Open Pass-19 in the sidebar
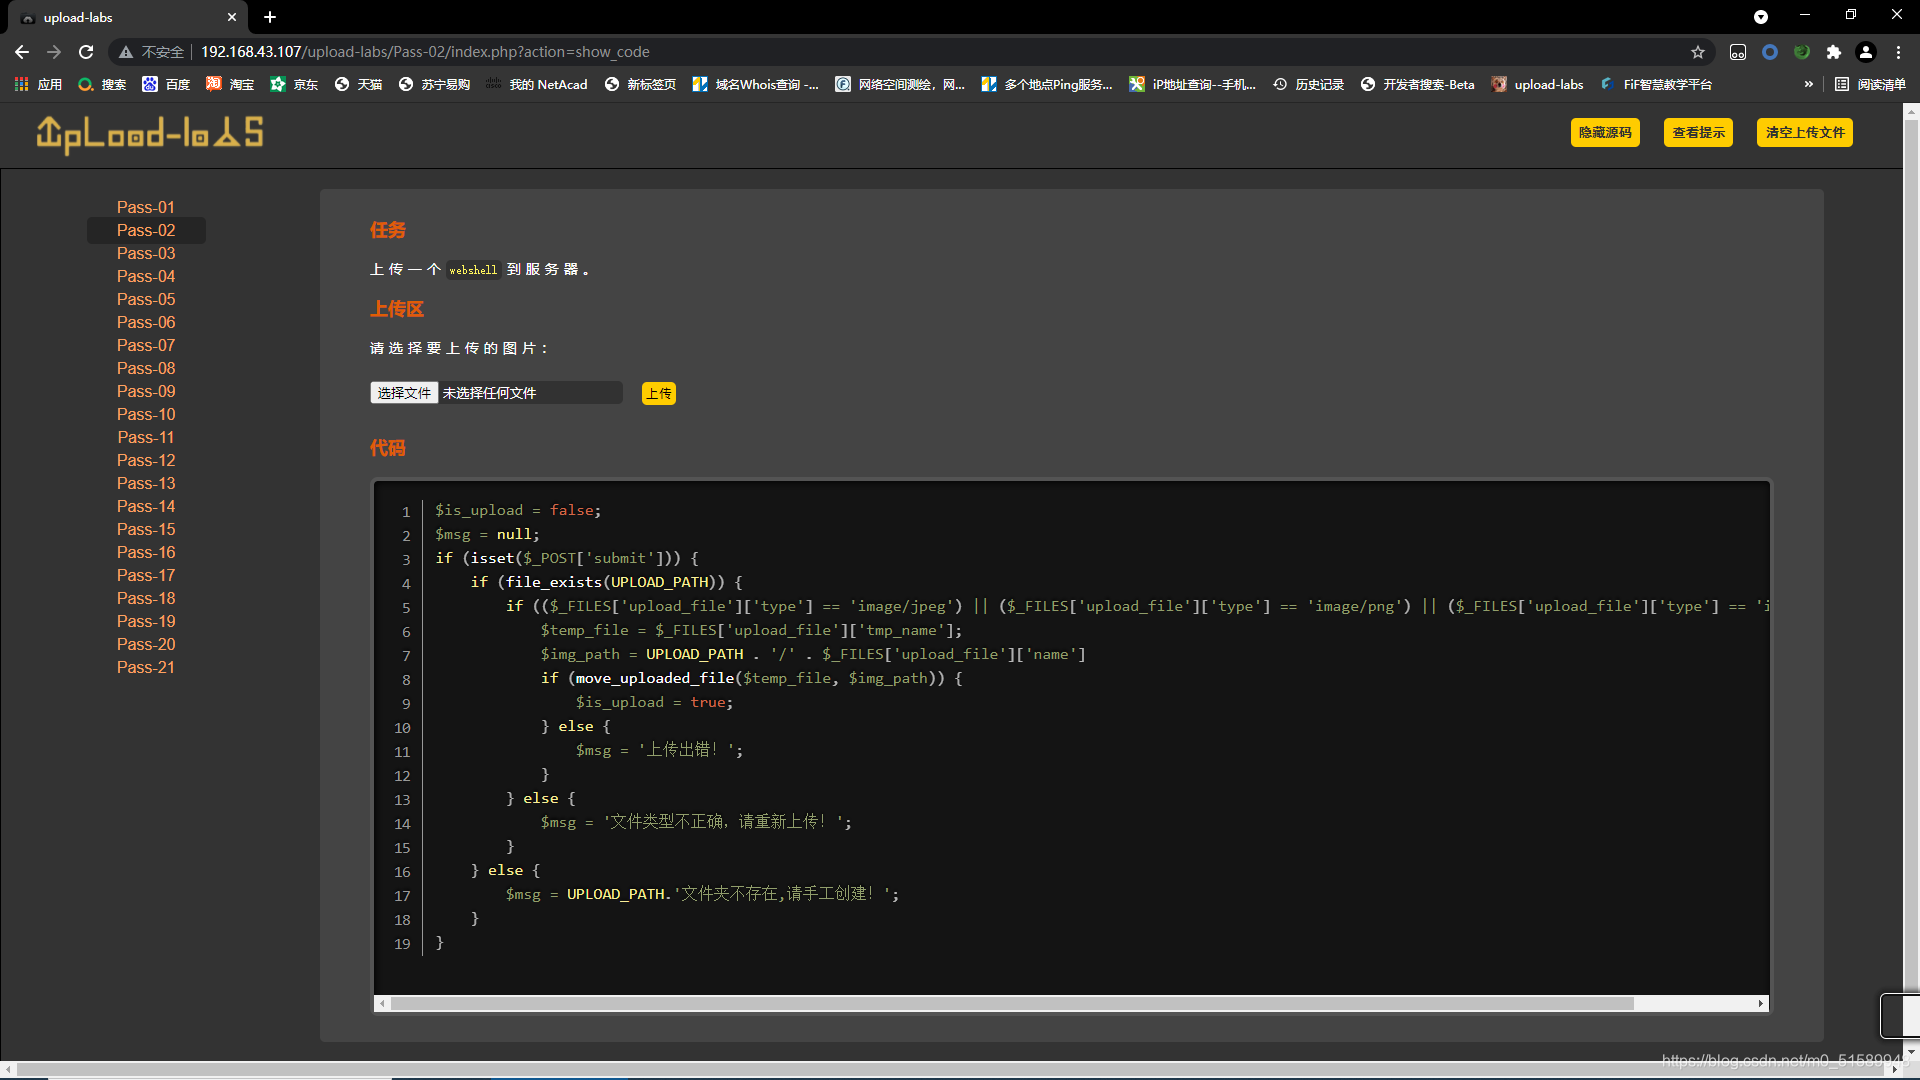 146,621
